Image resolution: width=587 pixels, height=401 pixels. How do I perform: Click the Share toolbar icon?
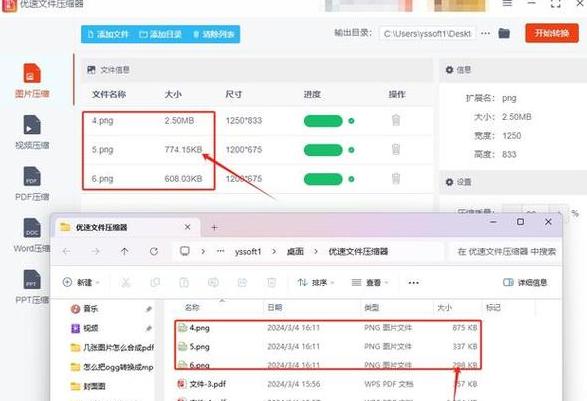[x=242, y=283]
